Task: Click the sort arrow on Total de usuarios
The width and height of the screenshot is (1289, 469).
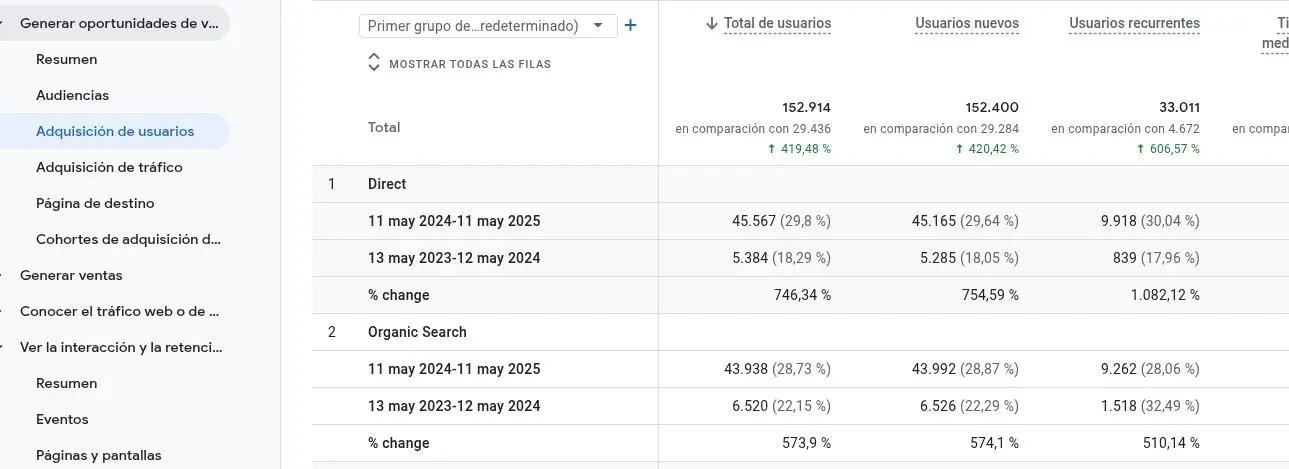Action: tap(712, 23)
